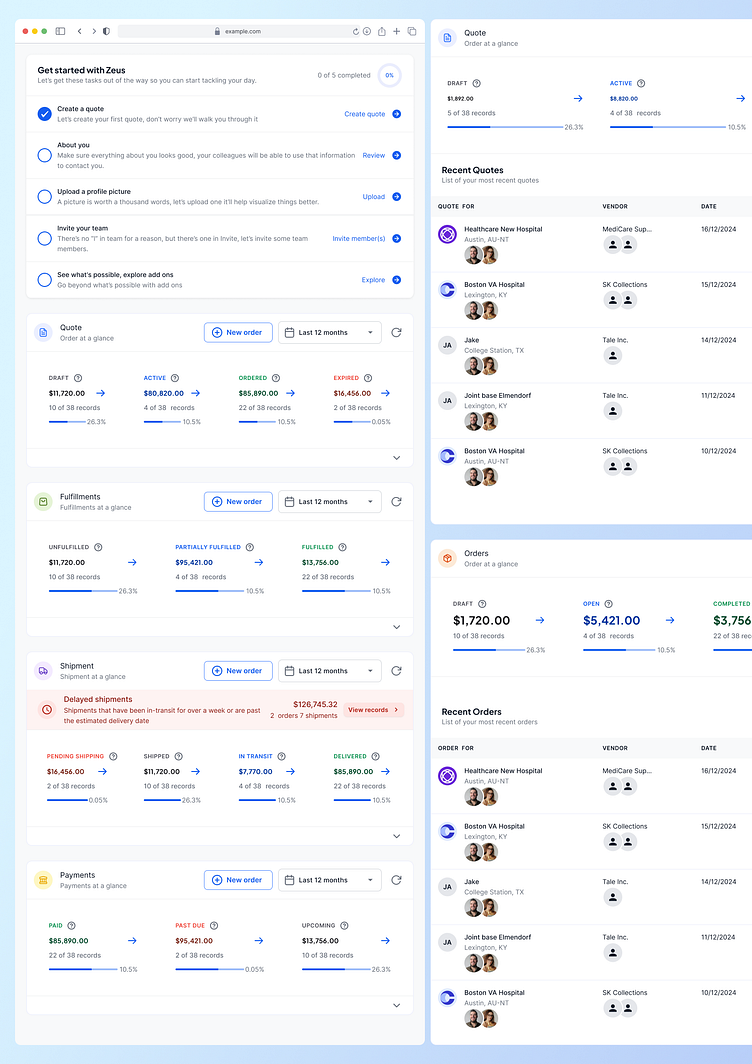752x1064 pixels.
Task: Click arrow next to In Transit $7,770.00
Action: 290,772
